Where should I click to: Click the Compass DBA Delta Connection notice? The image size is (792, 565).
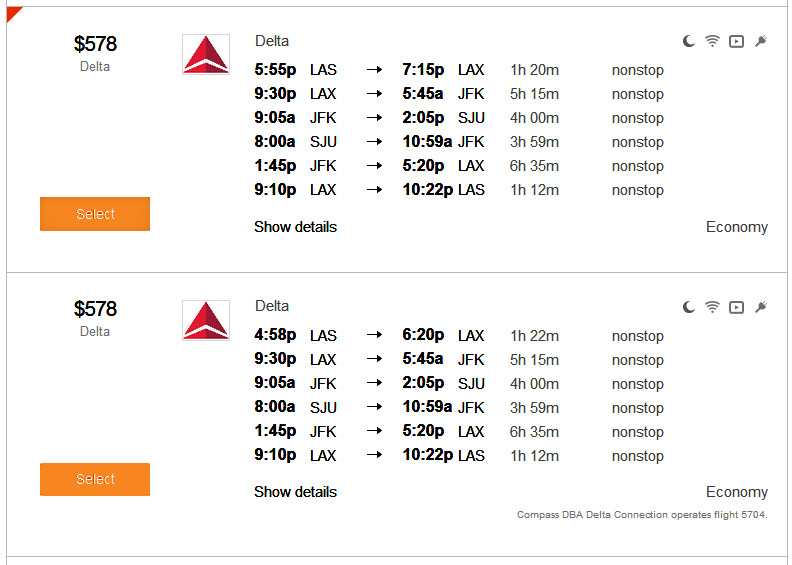click(641, 515)
